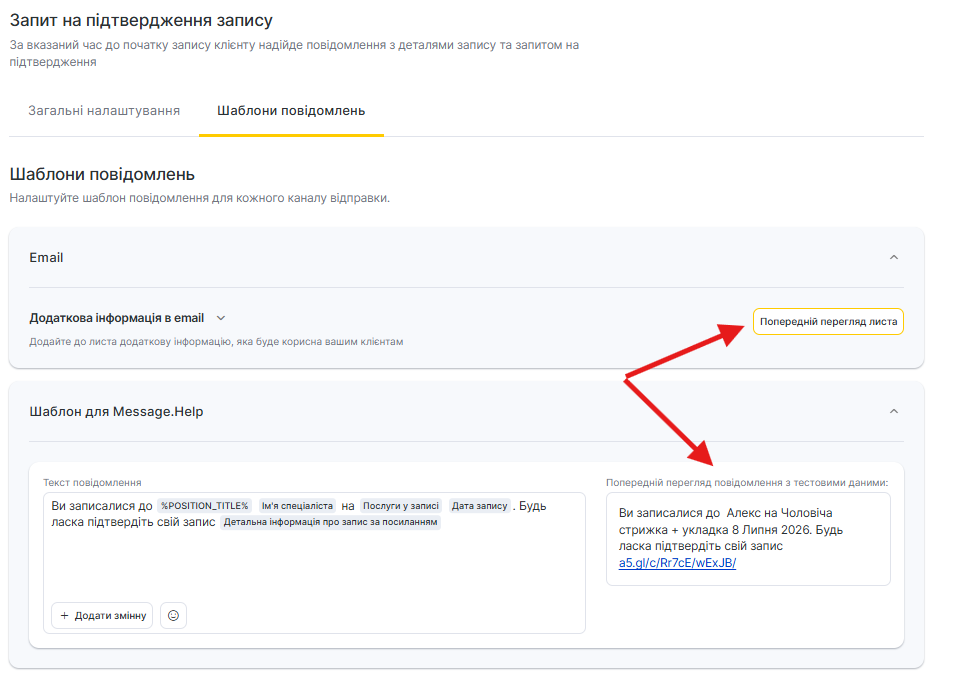Switch to Загальні налаштування tab
The width and height of the screenshot is (956, 682).
coord(104,110)
